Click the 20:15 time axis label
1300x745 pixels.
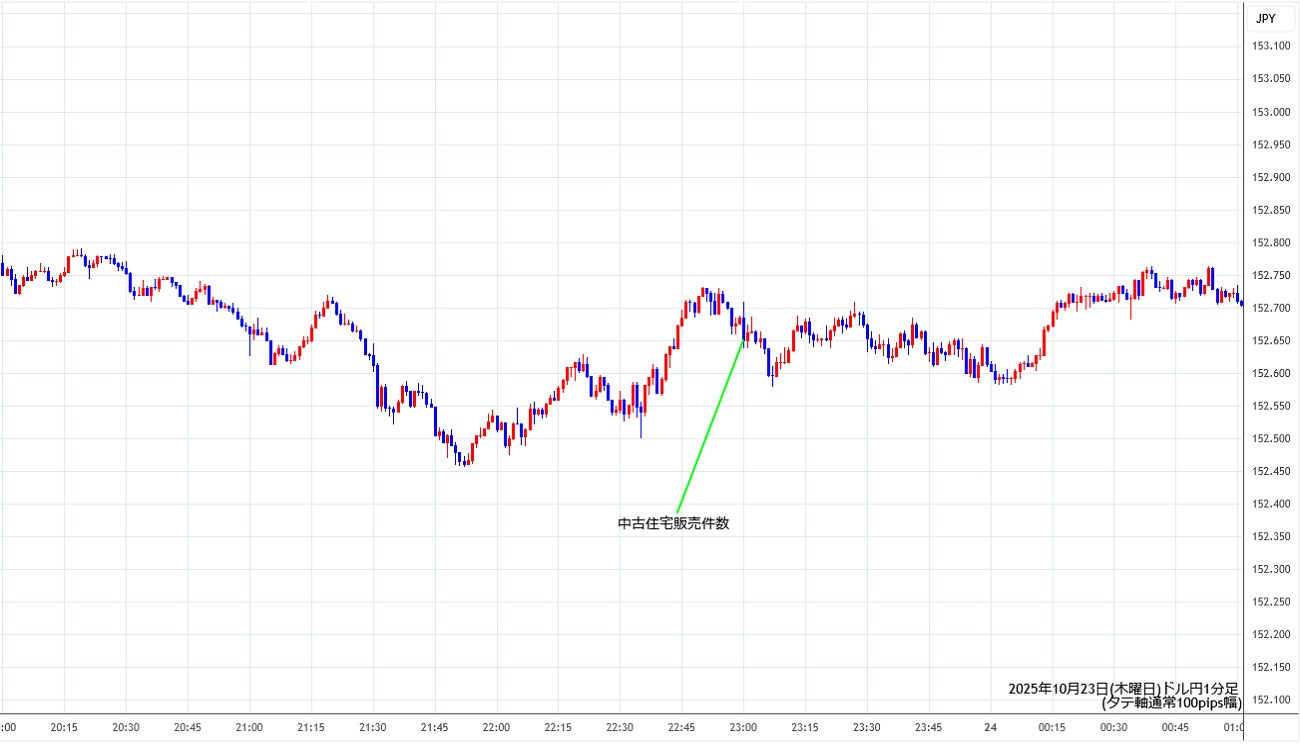pos(64,728)
